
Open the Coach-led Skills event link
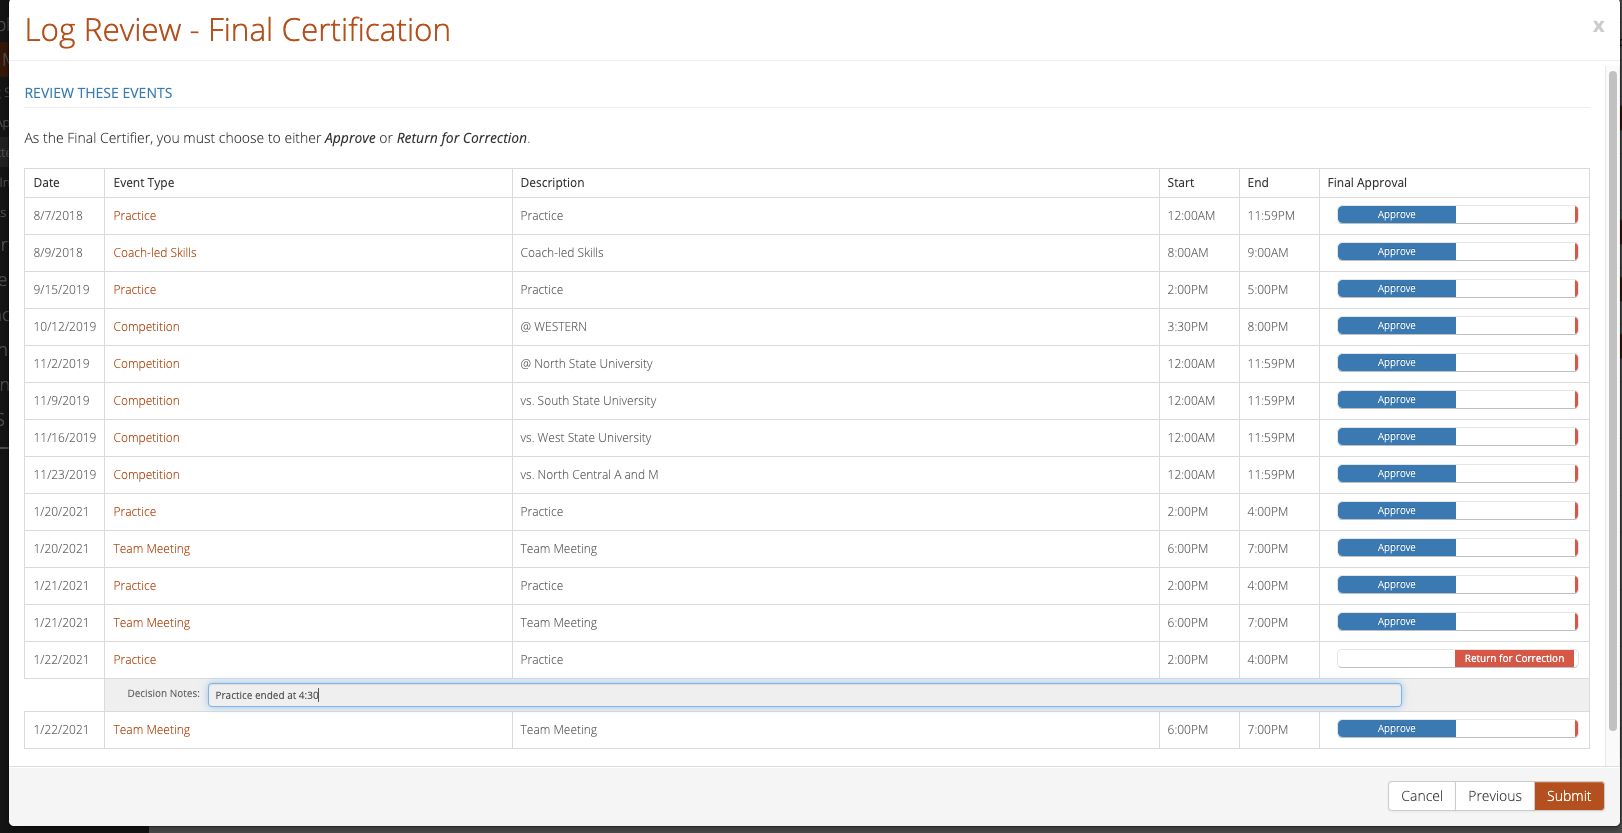[155, 253]
